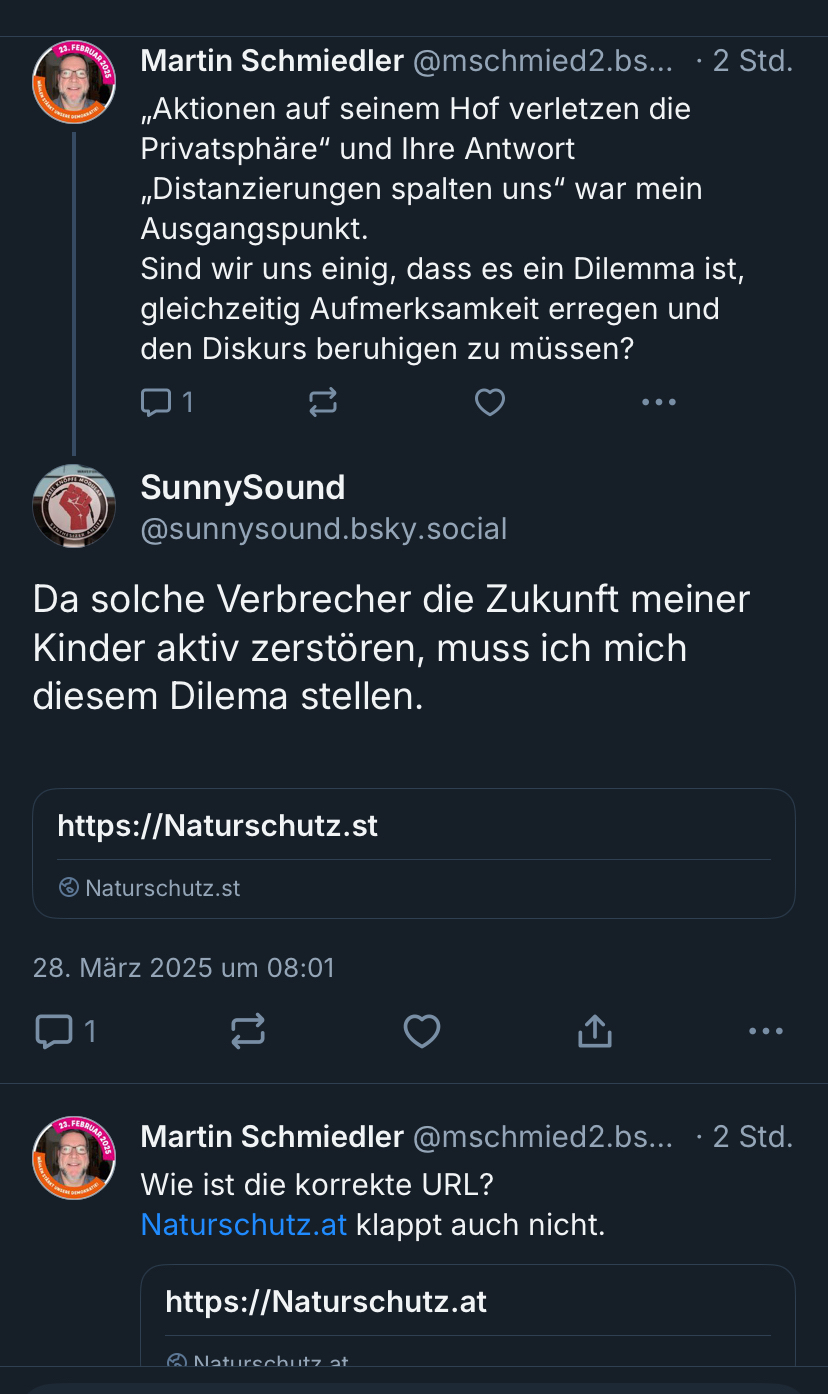
Task: Like SunnySound's main post
Action: 421,1031
